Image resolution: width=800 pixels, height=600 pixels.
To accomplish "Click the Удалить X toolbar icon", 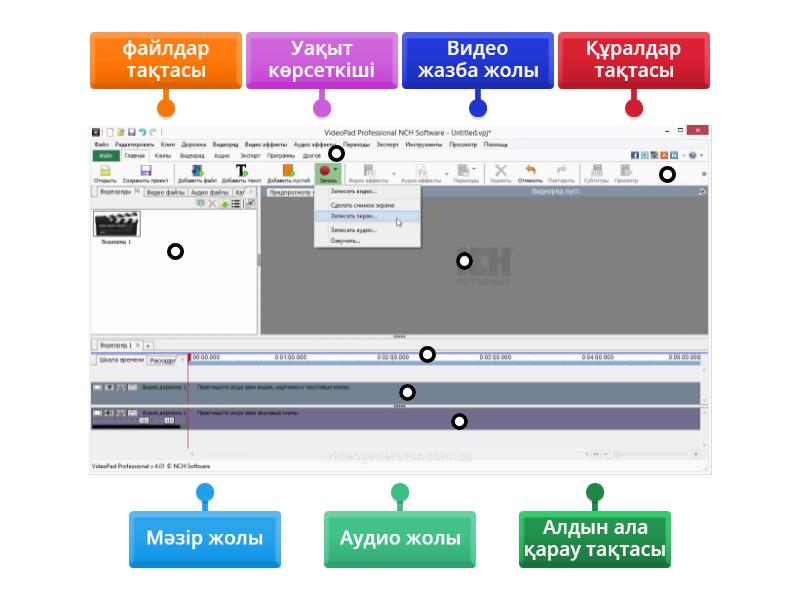I will [x=501, y=170].
